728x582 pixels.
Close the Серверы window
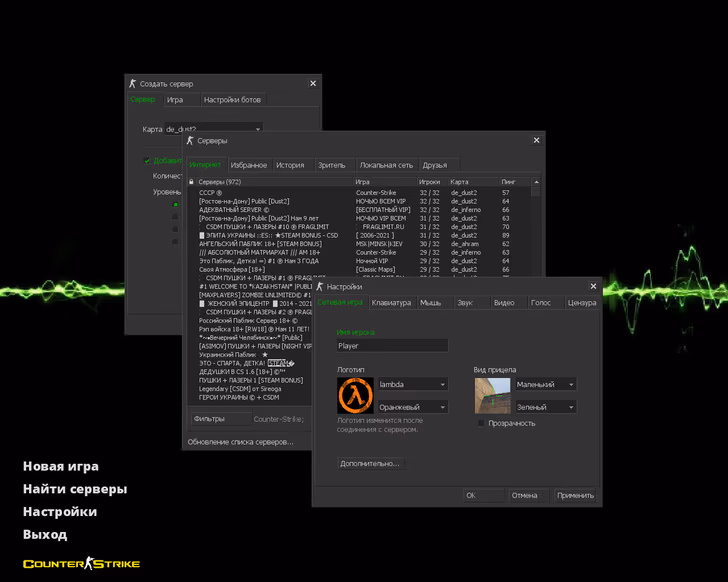[x=536, y=141]
